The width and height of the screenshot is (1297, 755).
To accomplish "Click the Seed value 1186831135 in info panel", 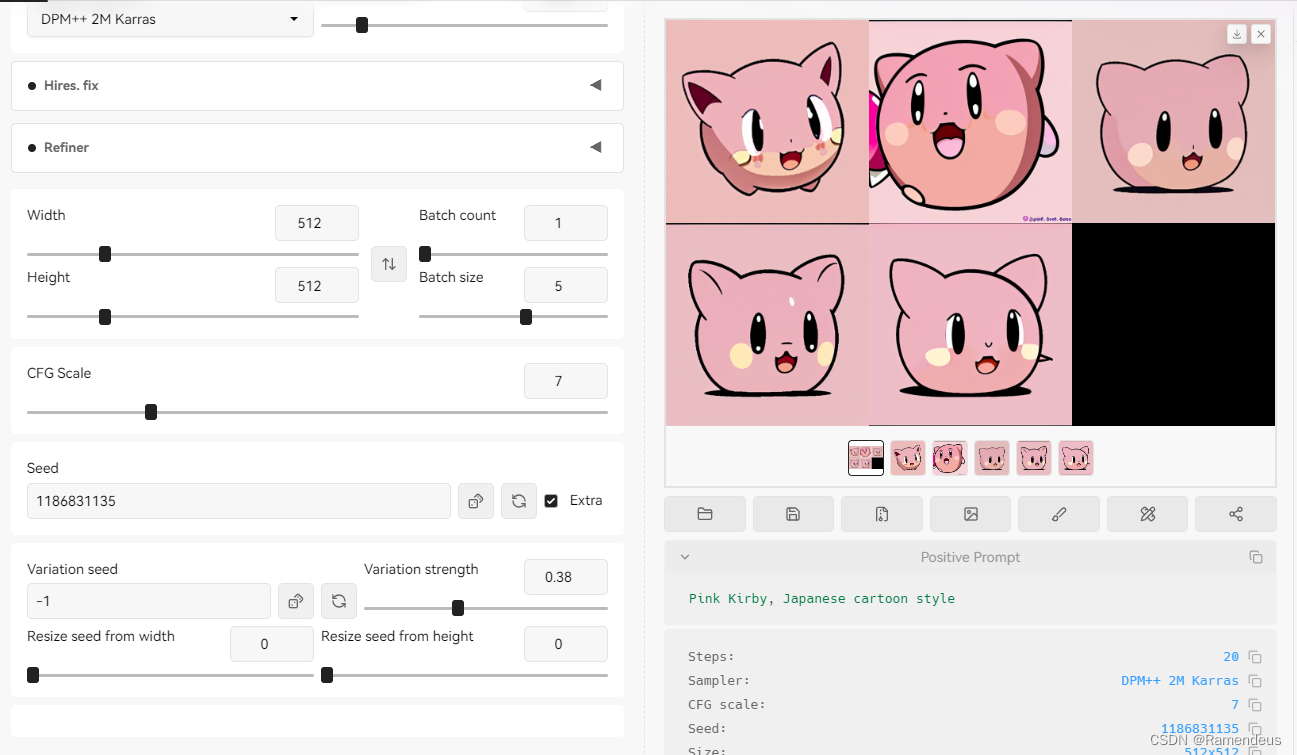I will coord(1200,729).
